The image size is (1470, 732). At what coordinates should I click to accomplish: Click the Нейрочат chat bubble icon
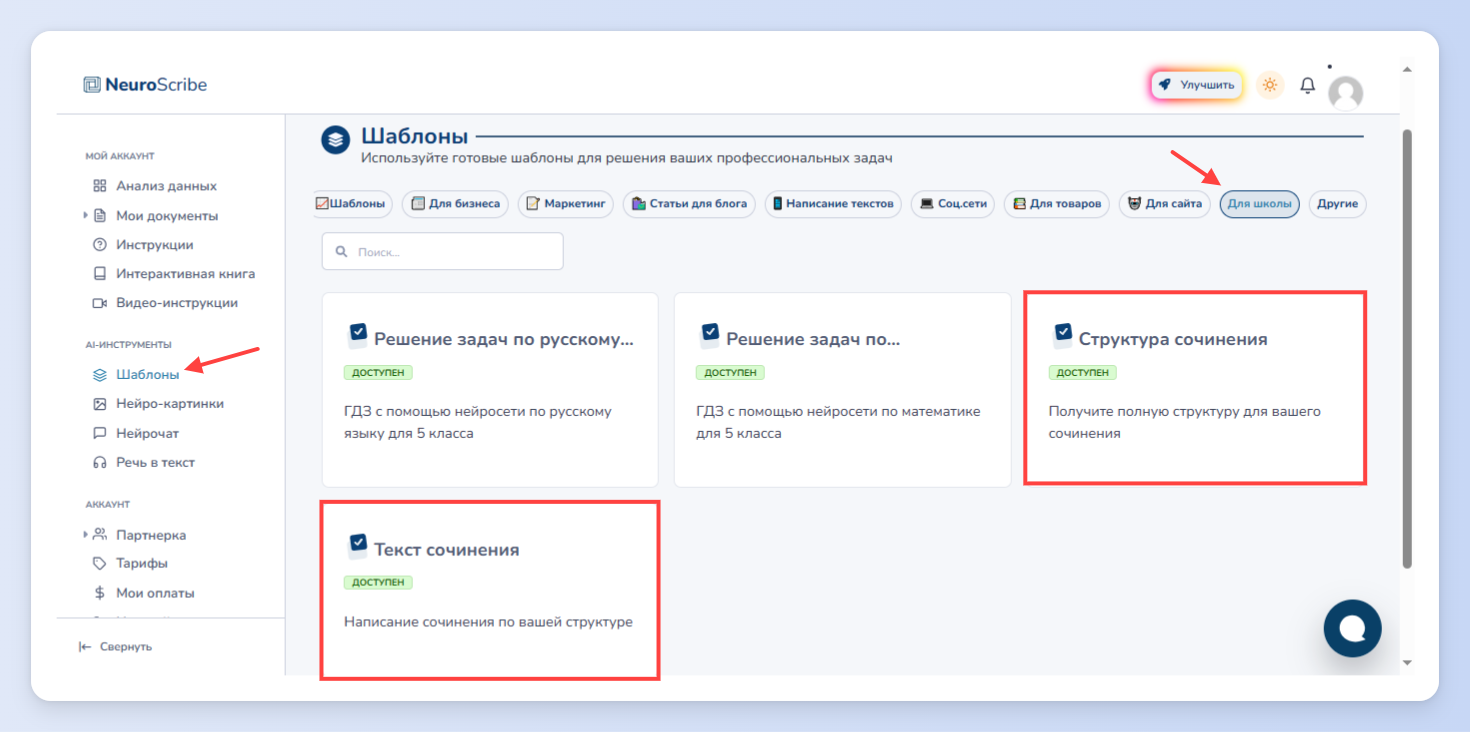[99, 433]
